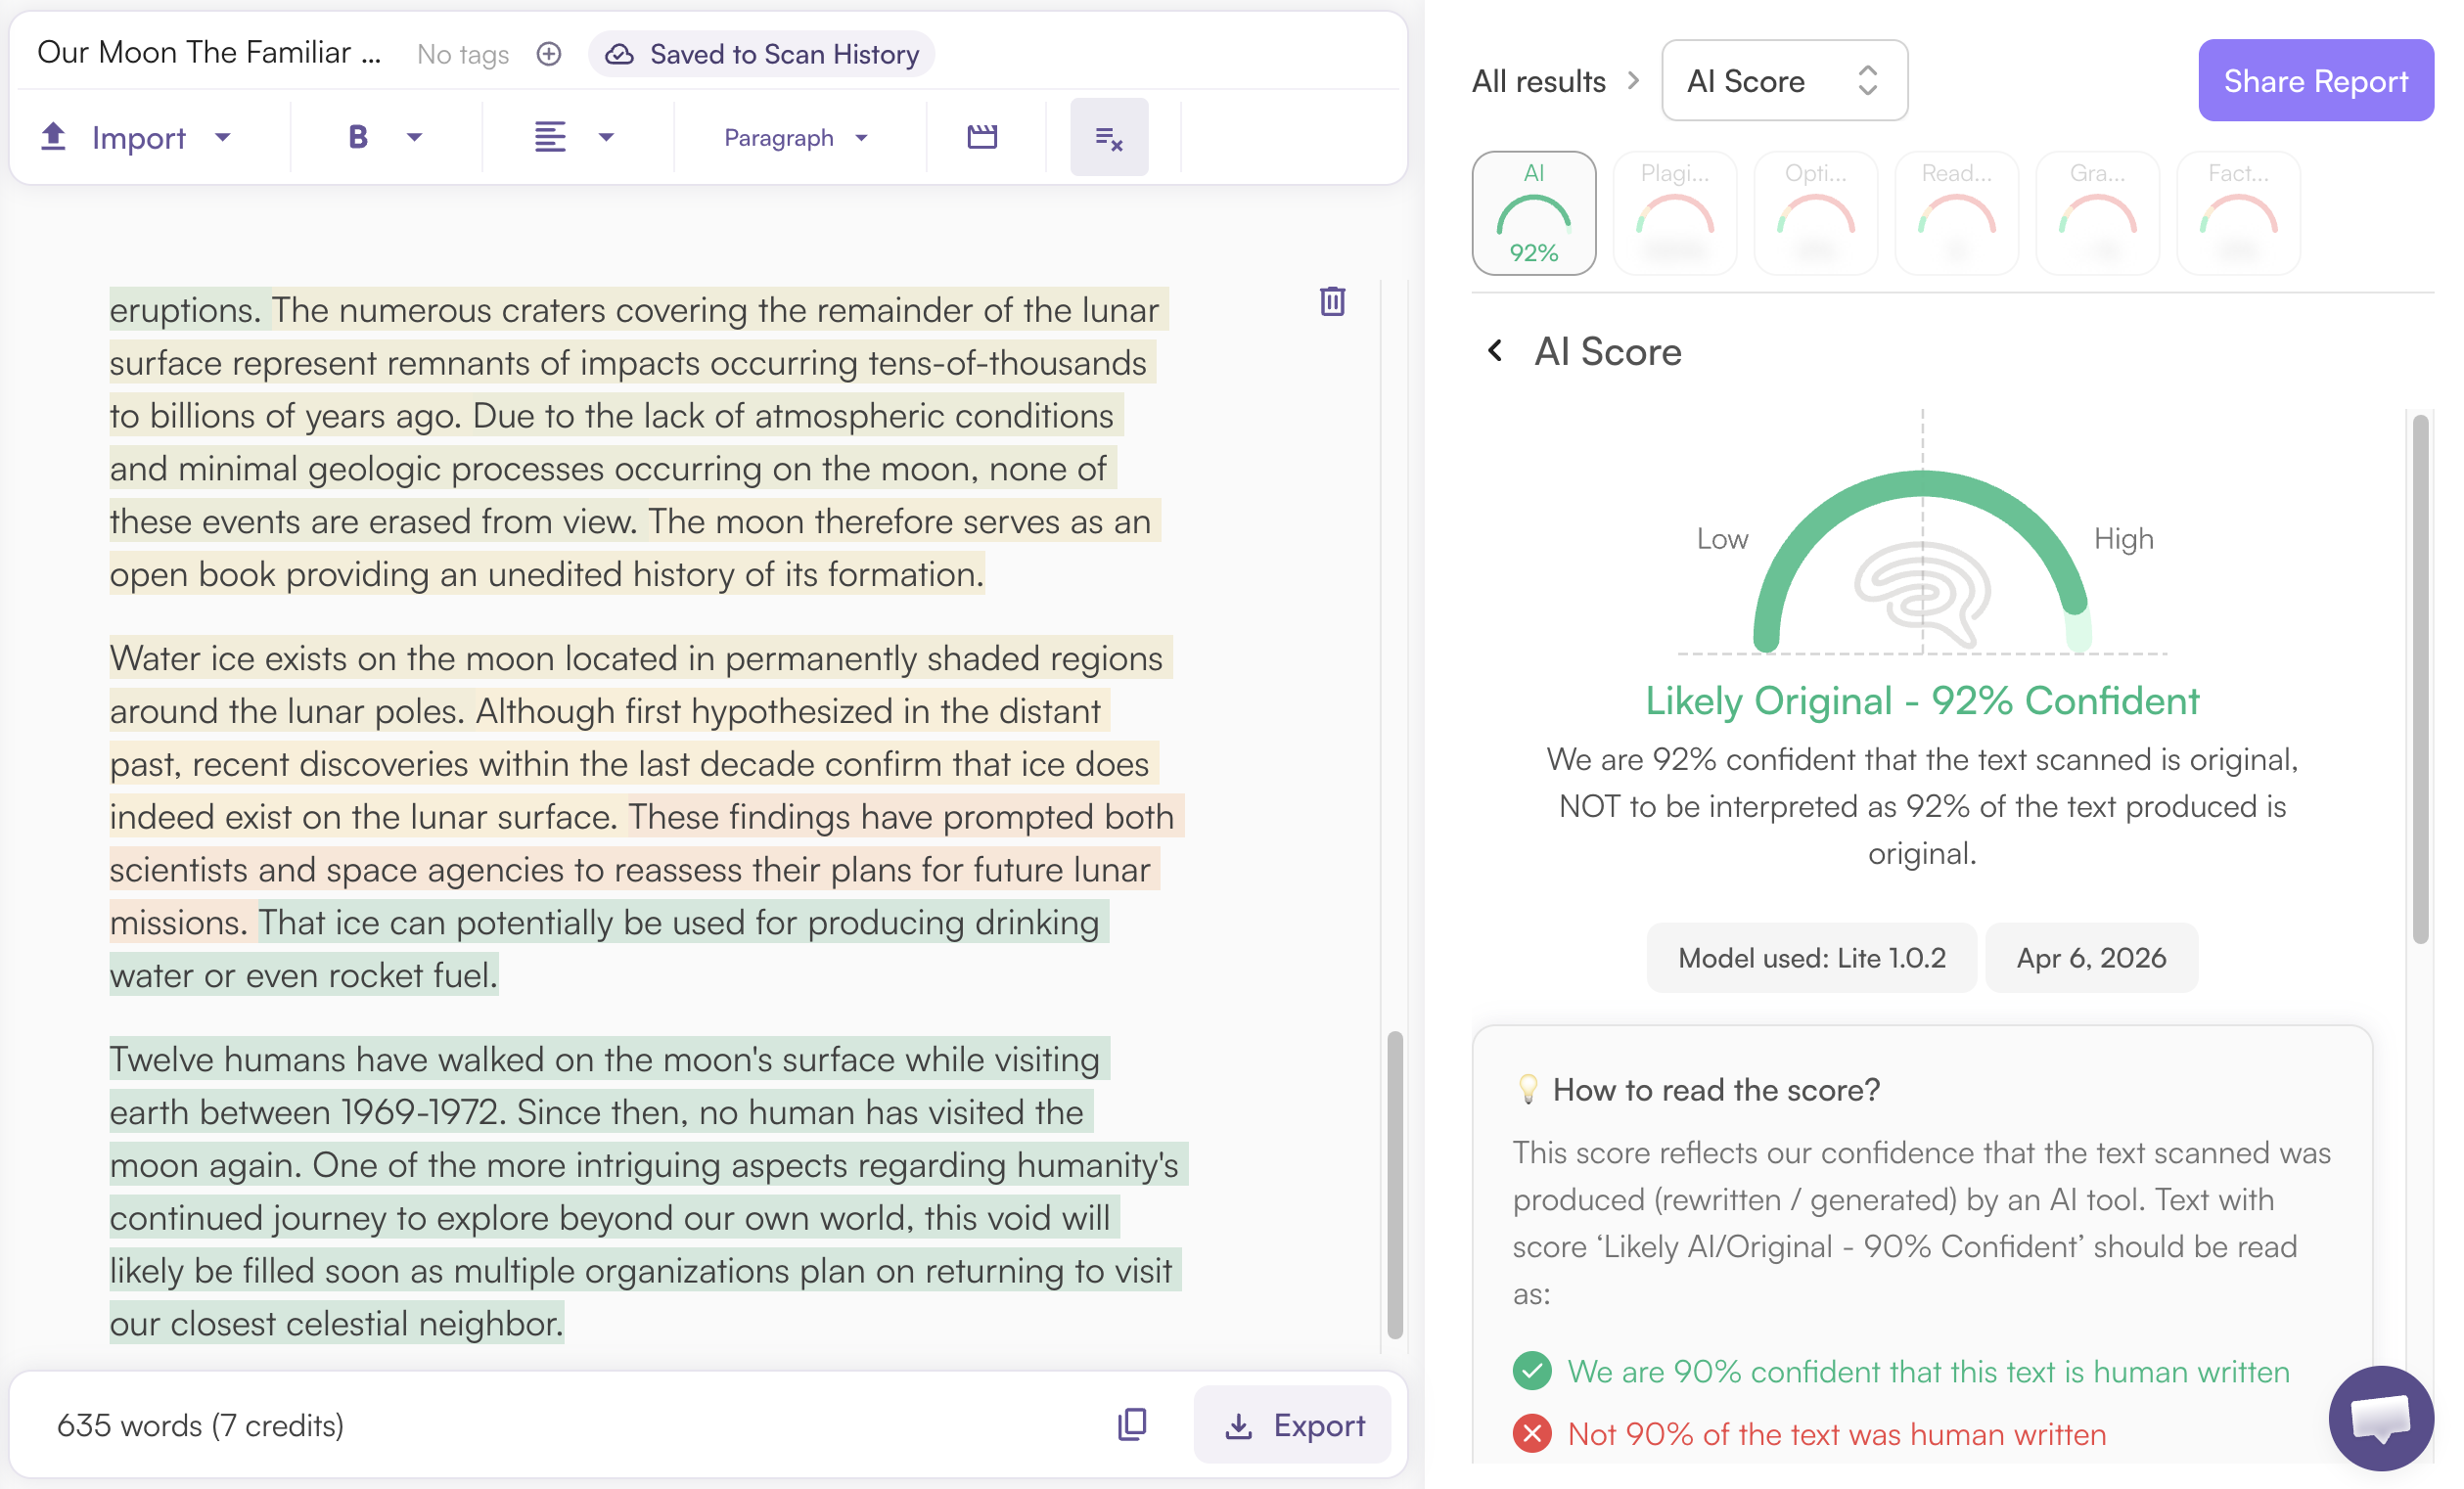The width and height of the screenshot is (2464, 1489).
Task: Expand the Import dropdown arrow
Action: (223, 137)
